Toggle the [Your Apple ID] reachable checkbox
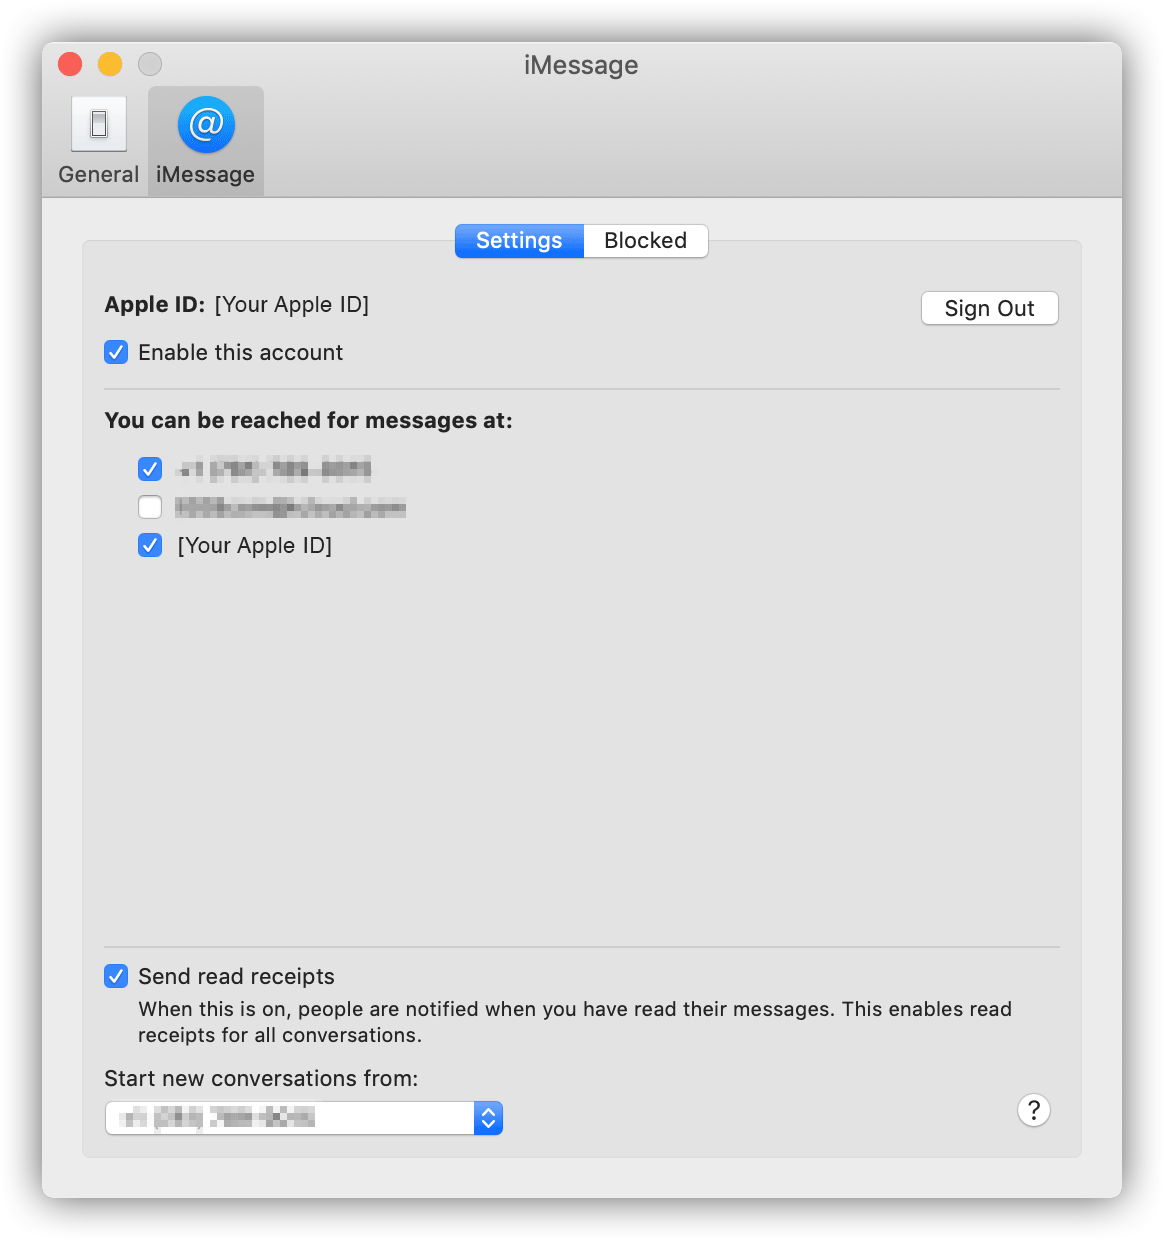This screenshot has height=1240, width=1164. pos(150,545)
